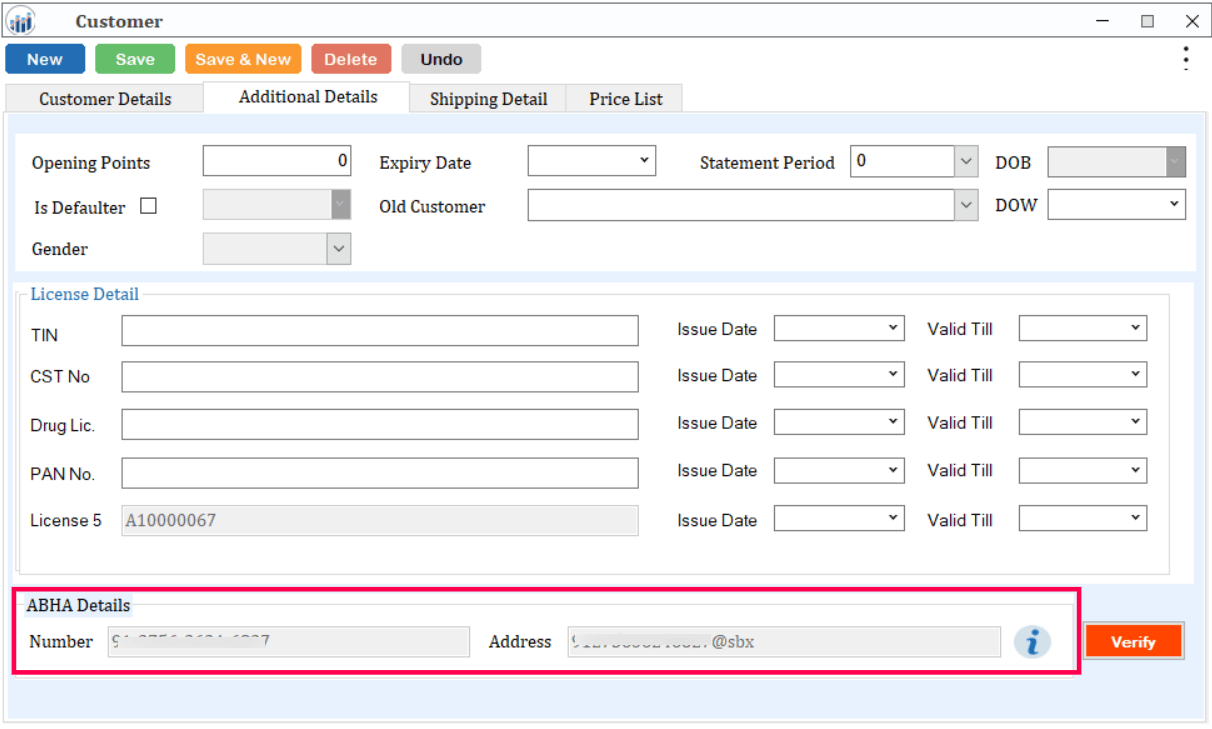Switch to the Customer Details tab
The image size is (1212, 729).
(105, 99)
